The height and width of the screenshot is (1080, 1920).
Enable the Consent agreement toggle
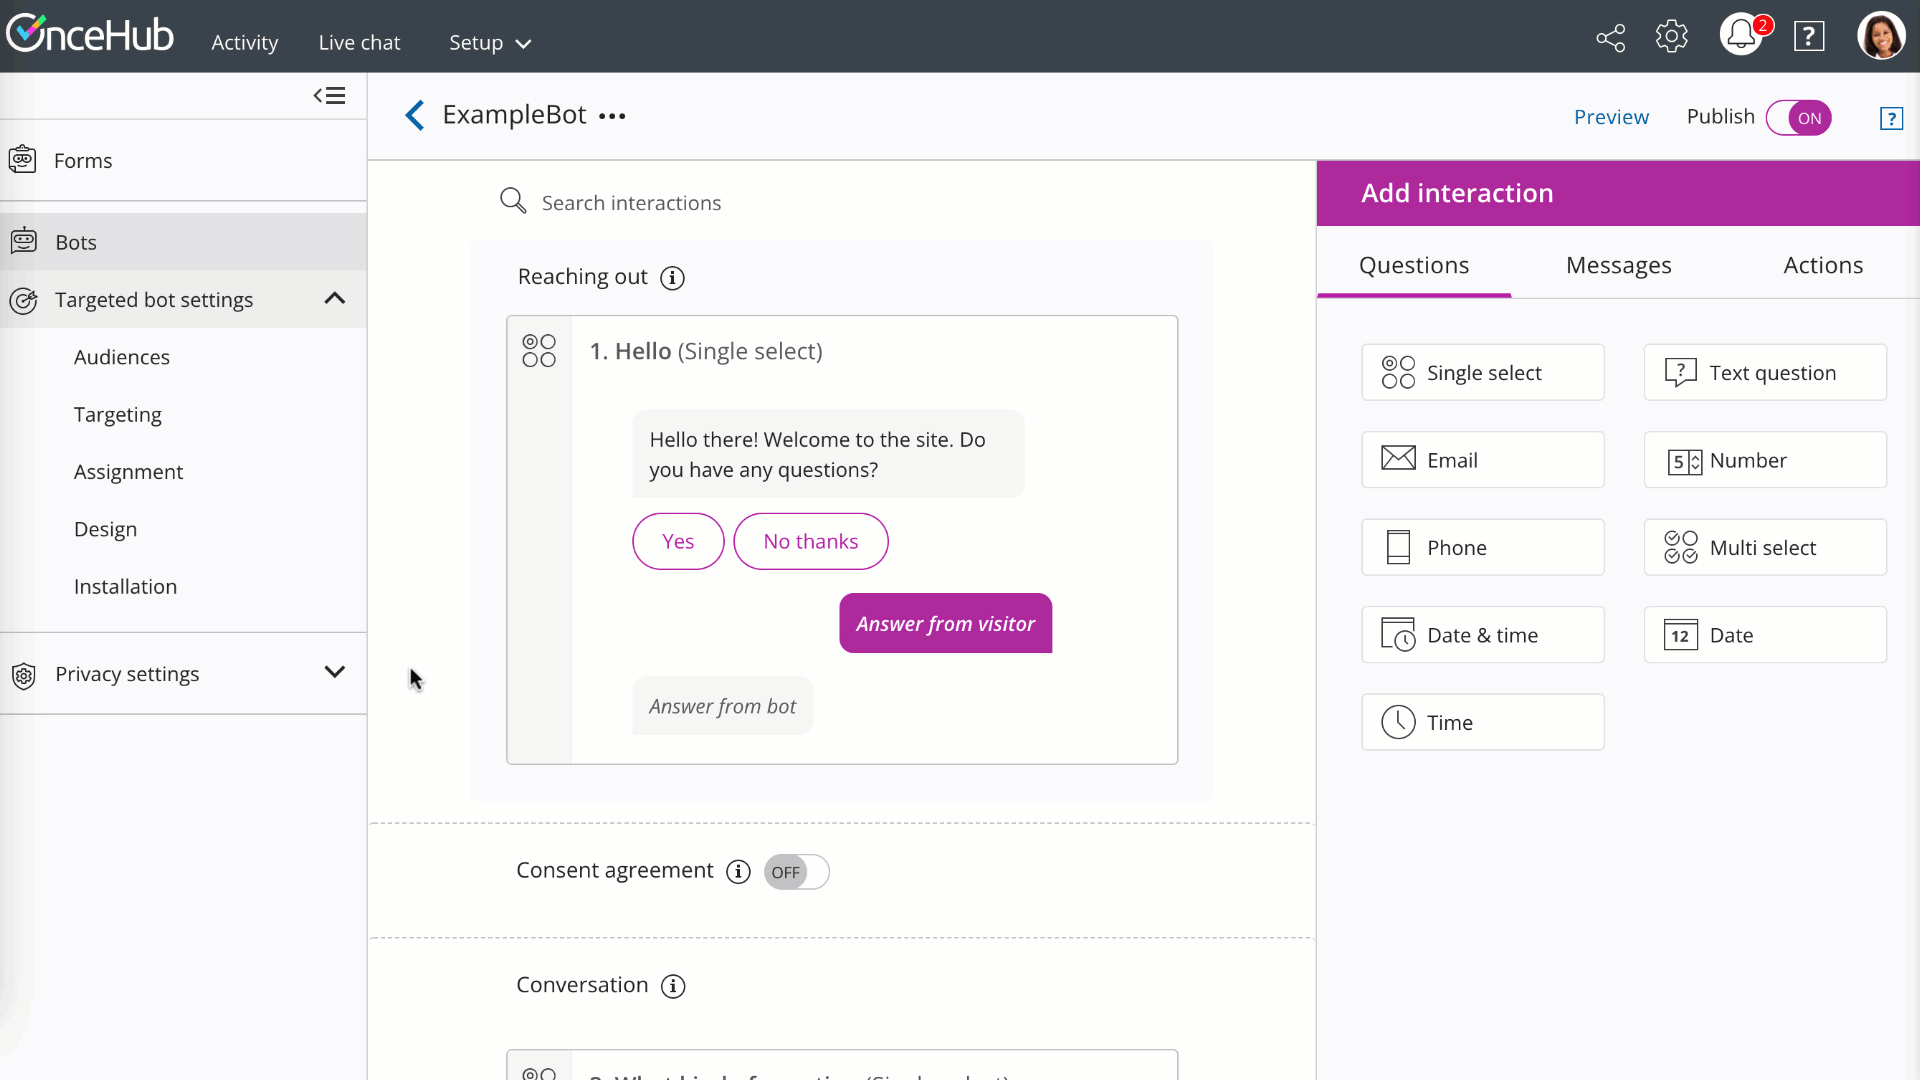[796, 872]
